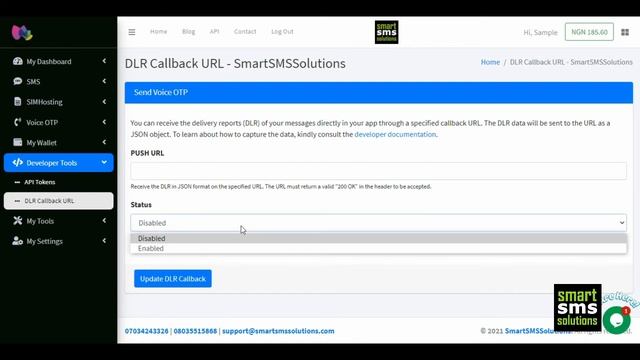Click the My Wallet icon
The width and height of the screenshot is (640, 360).
pyautogui.click(x=18, y=142)
